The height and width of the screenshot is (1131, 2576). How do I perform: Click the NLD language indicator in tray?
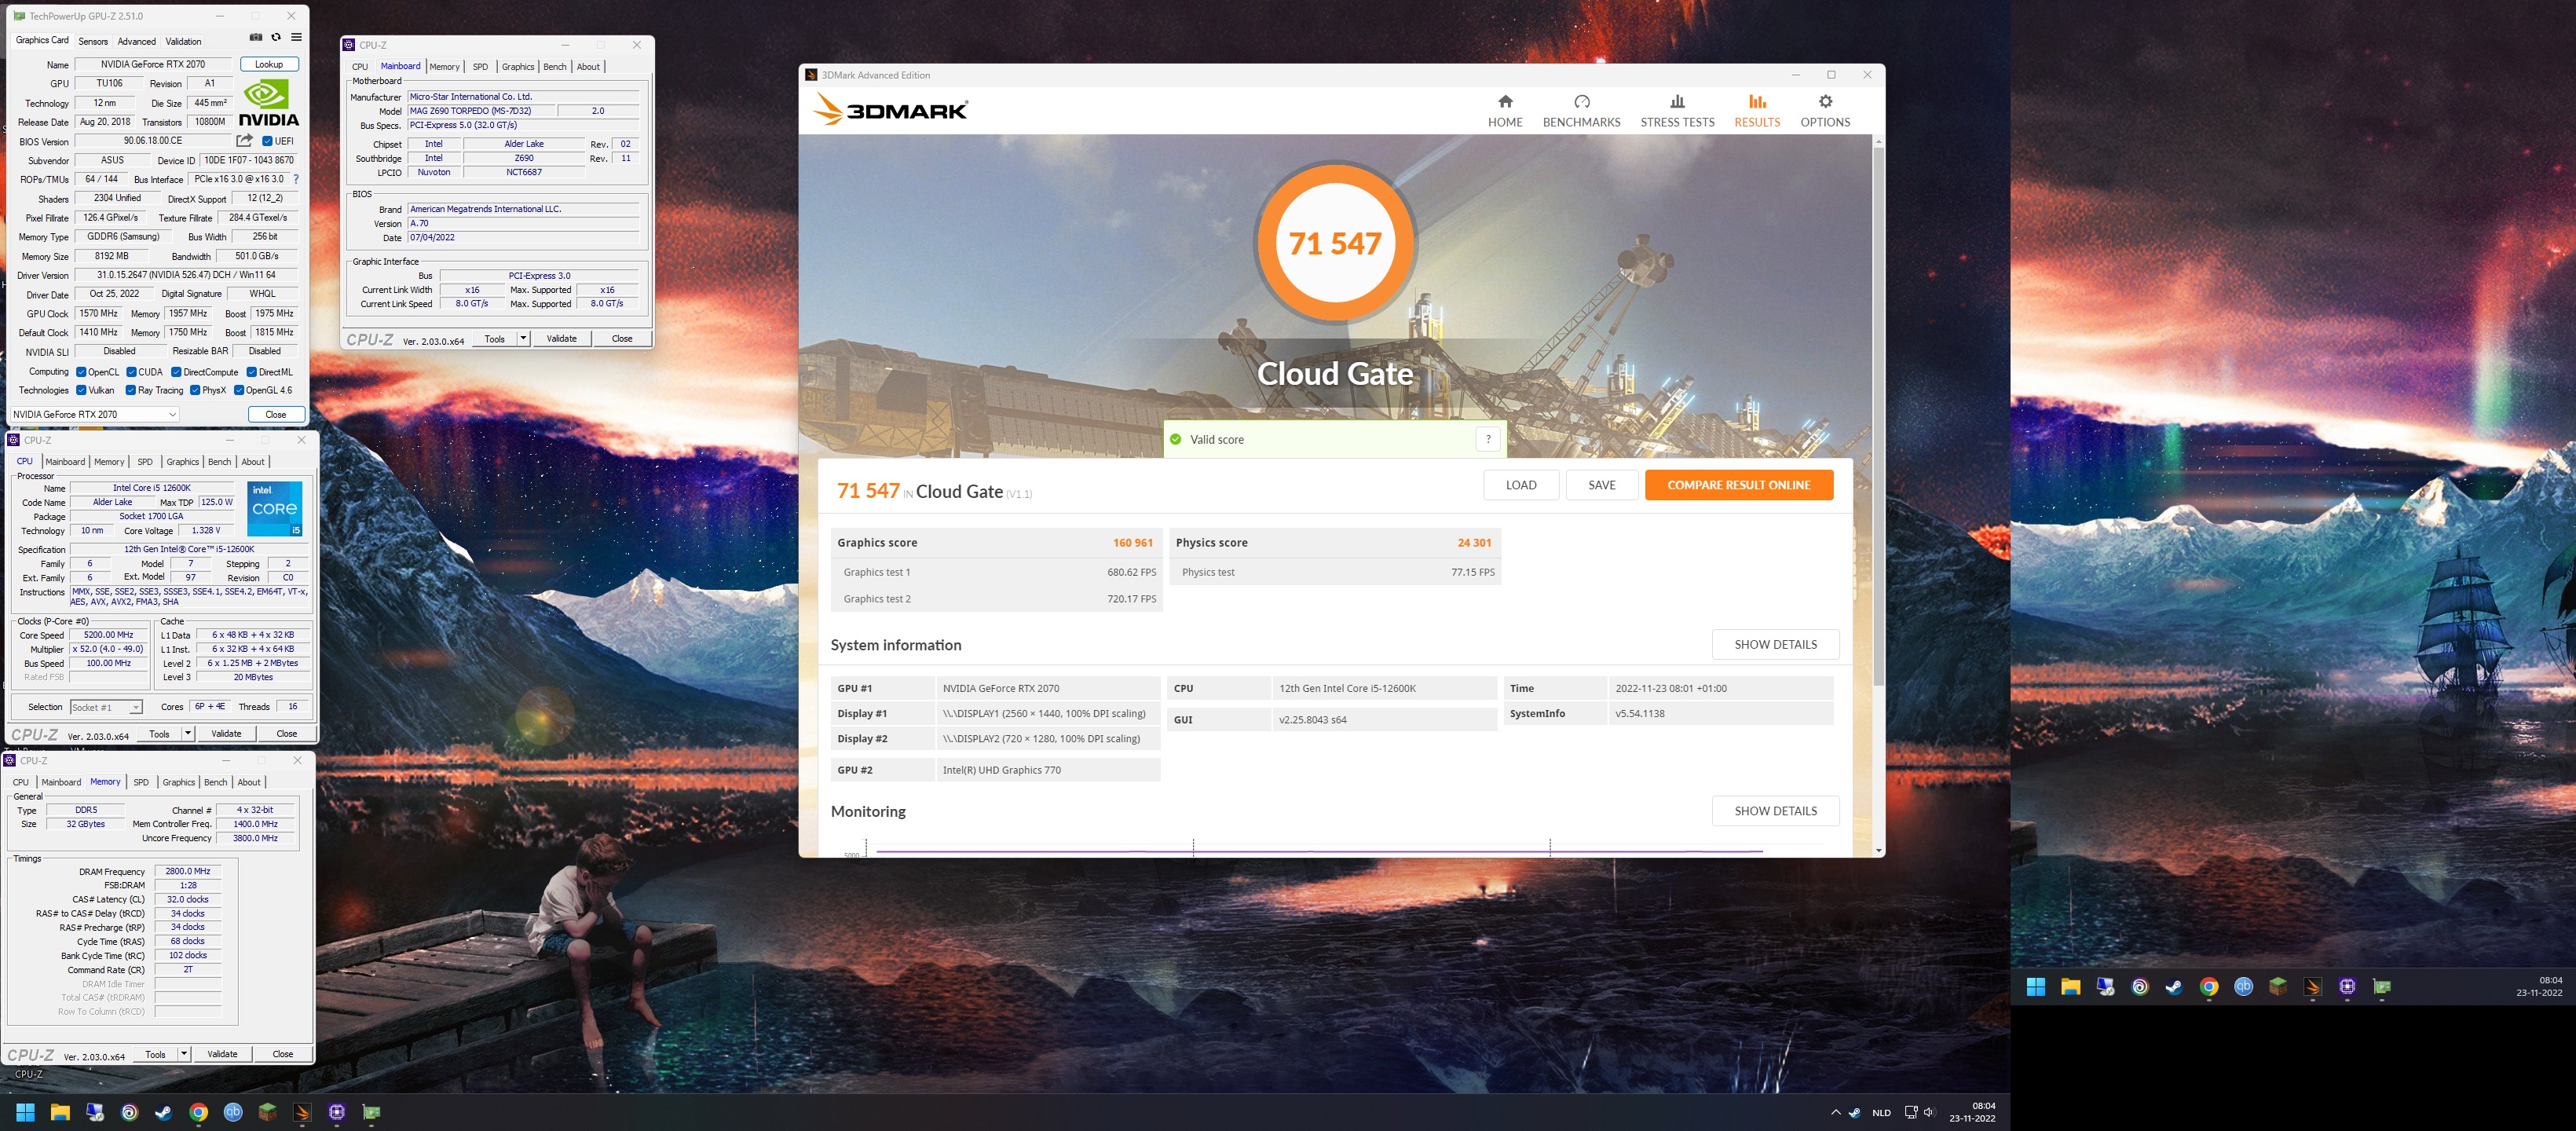tap(1881, 1112)
